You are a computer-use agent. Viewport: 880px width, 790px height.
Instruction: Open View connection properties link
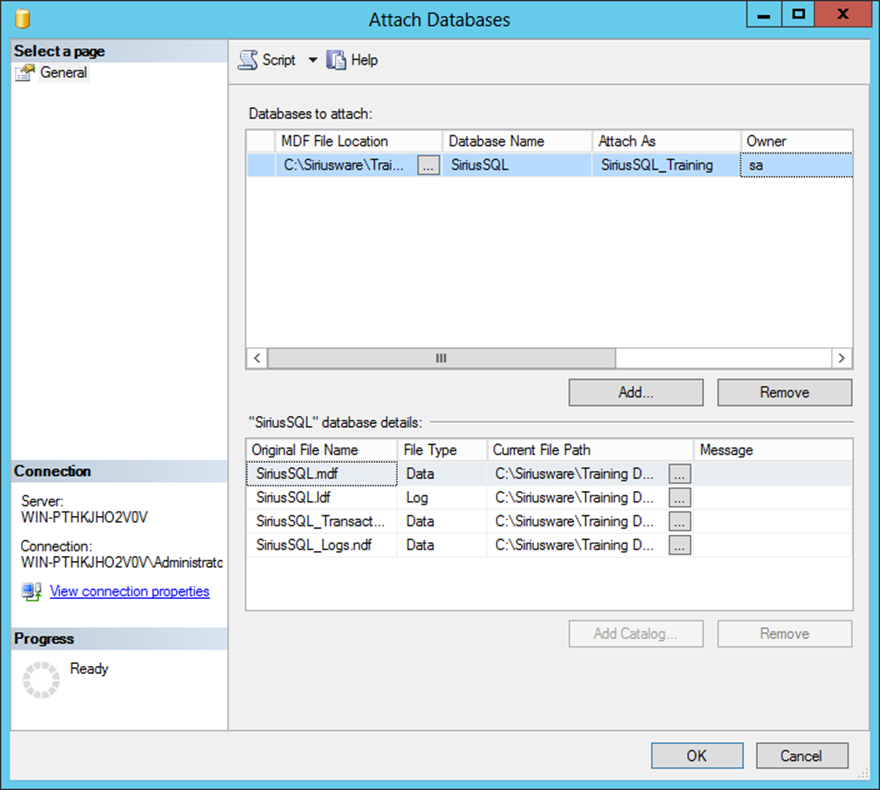tap(129, 591)
